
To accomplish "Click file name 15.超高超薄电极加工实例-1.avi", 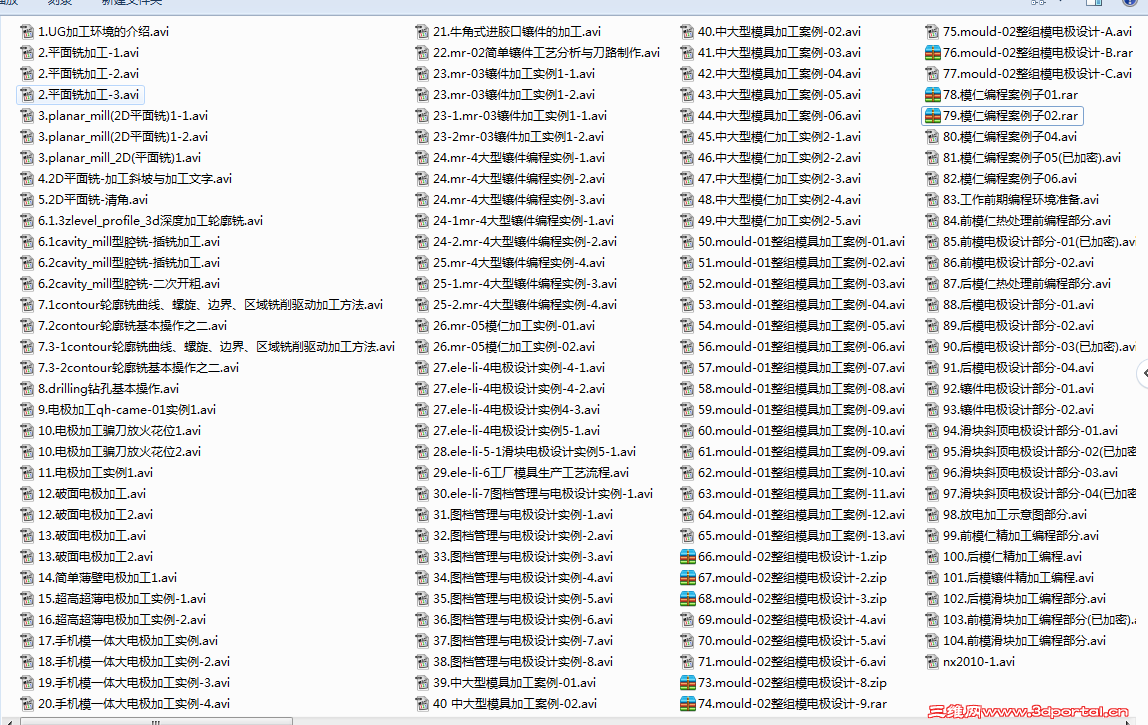I will (x=122, y=598).
